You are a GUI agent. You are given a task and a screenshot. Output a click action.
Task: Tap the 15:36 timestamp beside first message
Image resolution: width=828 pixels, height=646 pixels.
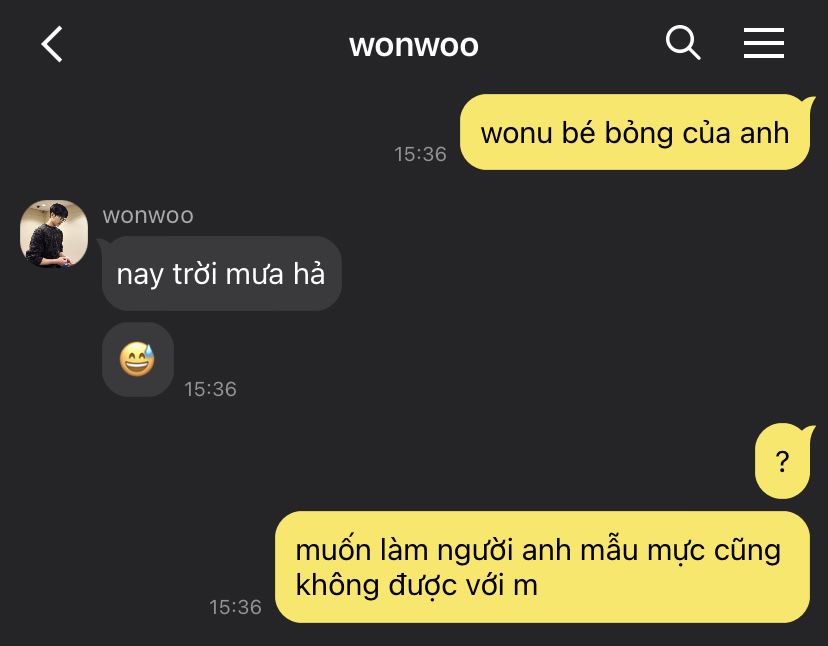tap(420, 154)
